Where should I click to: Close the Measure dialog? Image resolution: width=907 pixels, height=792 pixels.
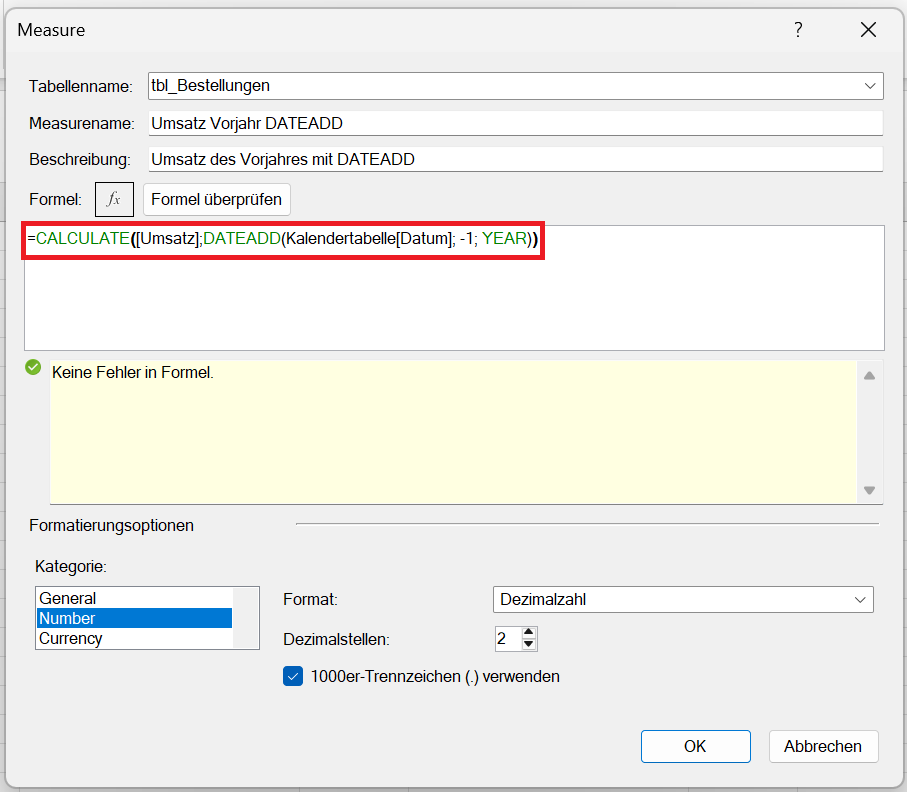(868, 30)
